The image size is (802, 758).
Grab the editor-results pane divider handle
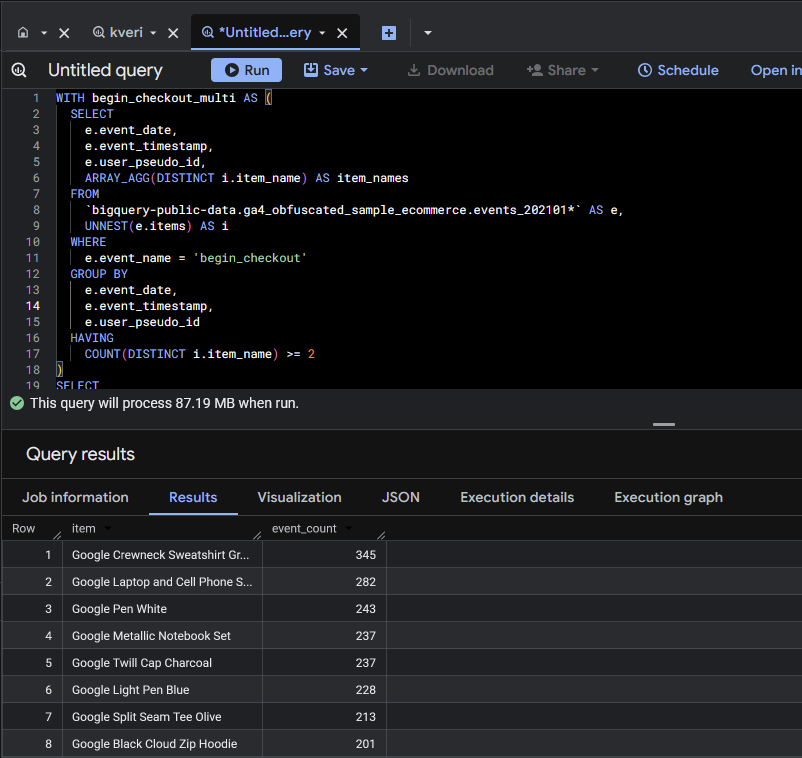[663, 424]
